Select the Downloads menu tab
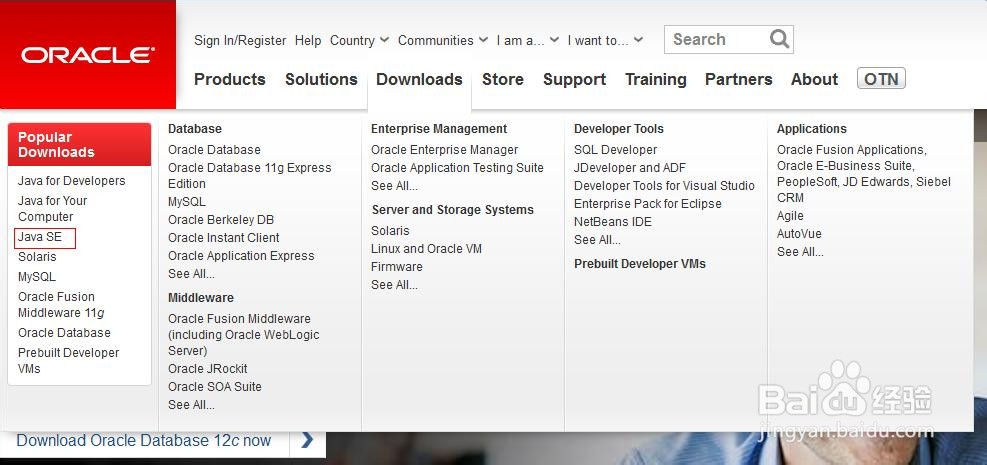Screen dimensions: 987x465 point(419,79)
